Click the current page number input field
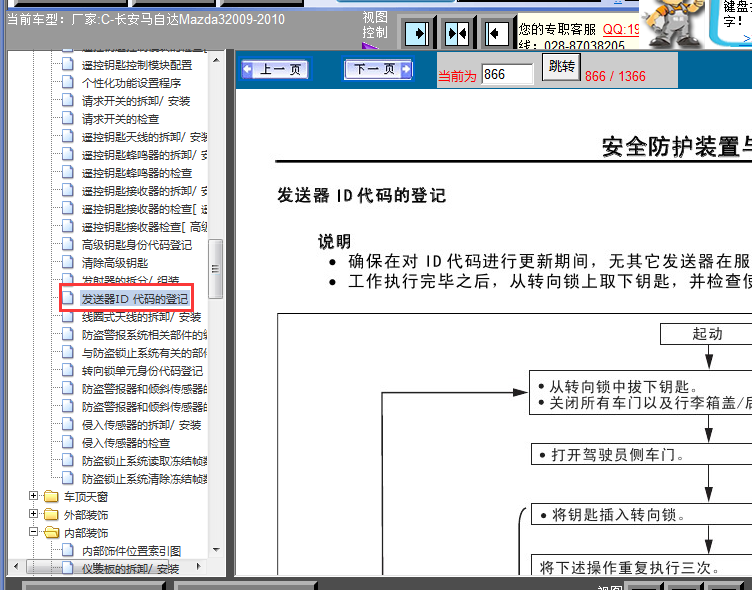Viewport: 752px width, 590px height. [507, 75]
